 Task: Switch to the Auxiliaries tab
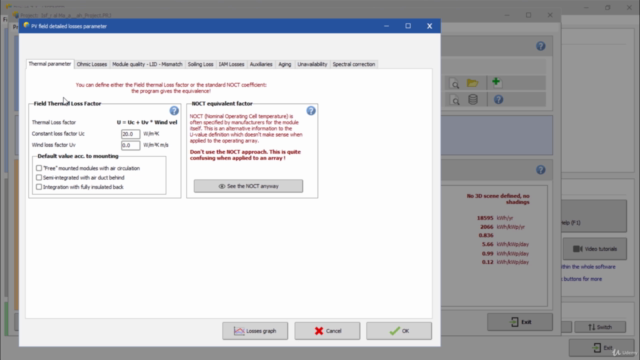261,64
